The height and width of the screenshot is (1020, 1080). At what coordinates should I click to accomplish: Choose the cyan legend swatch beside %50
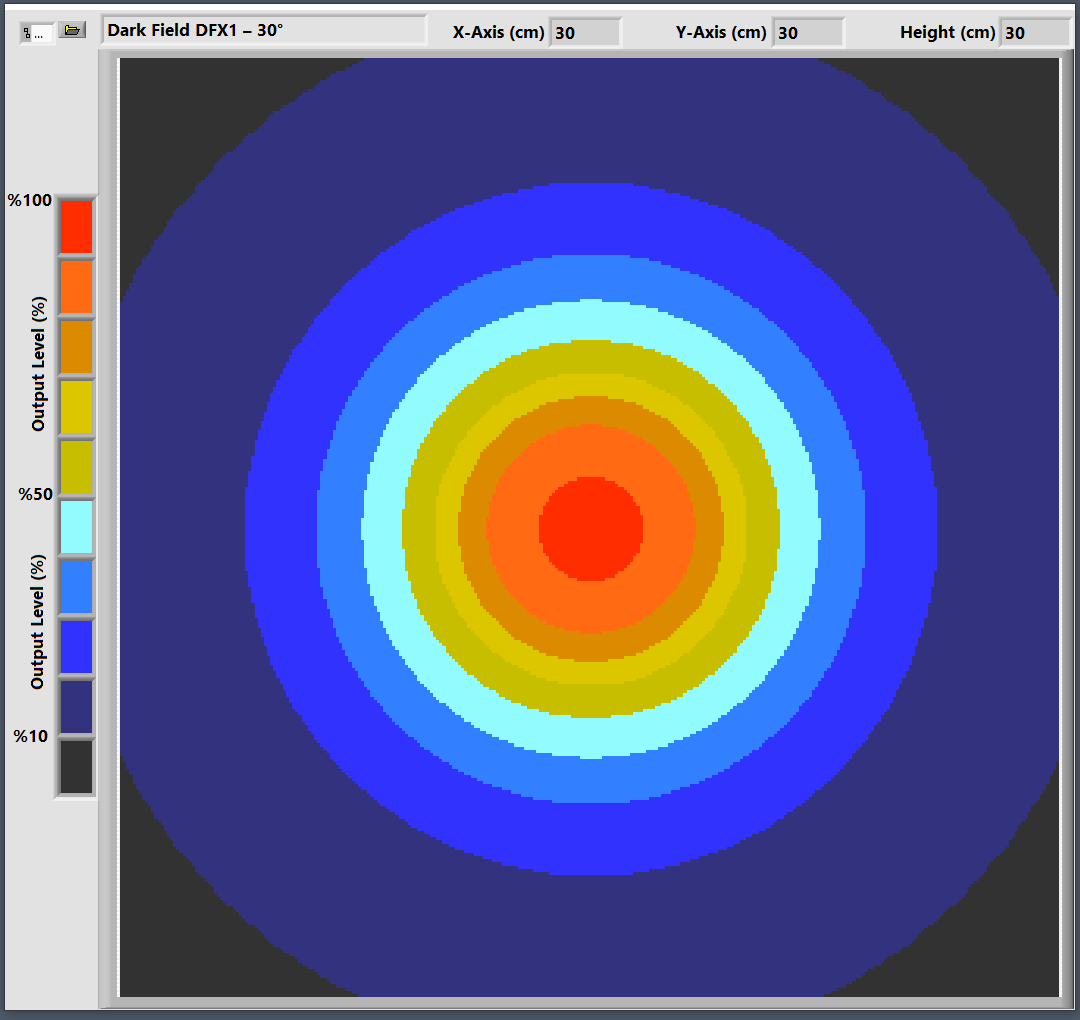coord(76,527)
